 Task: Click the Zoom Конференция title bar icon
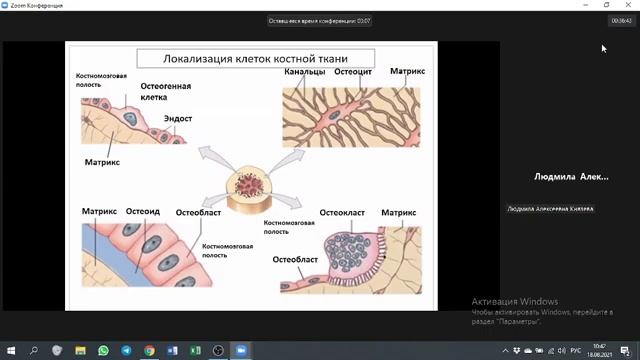pyautogui.click(x=4, y=5)
